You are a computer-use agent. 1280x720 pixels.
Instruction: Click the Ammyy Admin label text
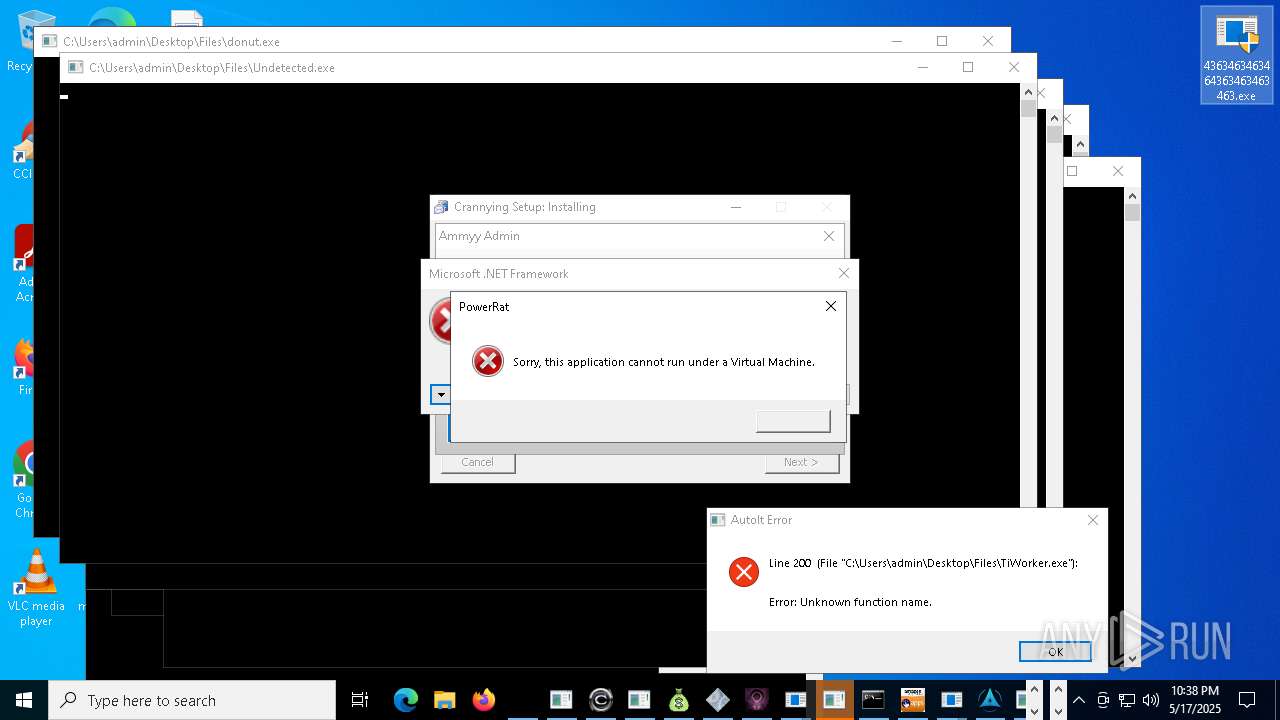point(479,236)
